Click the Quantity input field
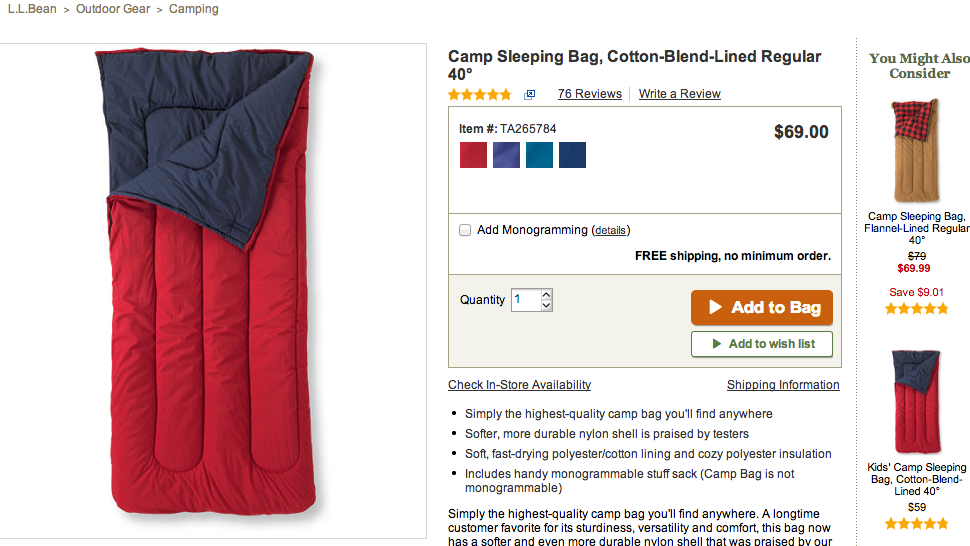970x546 pixels. [525, 300]
